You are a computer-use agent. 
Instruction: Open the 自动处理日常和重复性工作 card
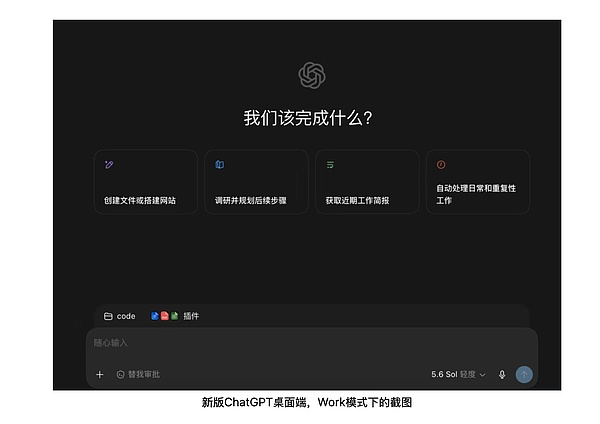click(x=478, y=181)
